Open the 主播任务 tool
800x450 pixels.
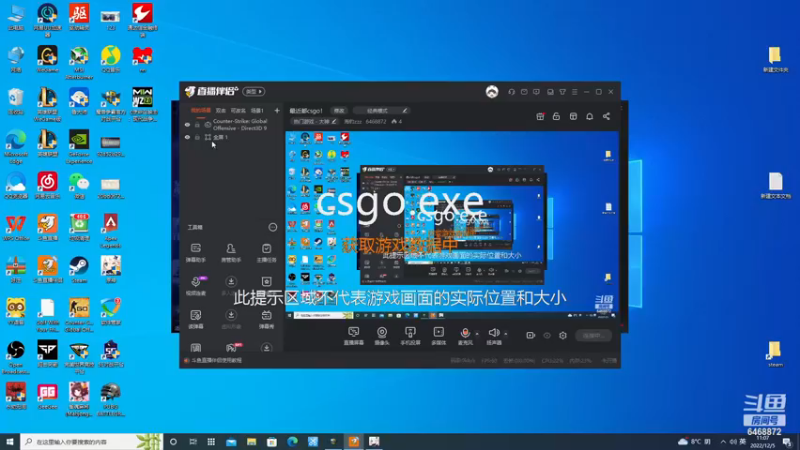(x=266, y=253)
